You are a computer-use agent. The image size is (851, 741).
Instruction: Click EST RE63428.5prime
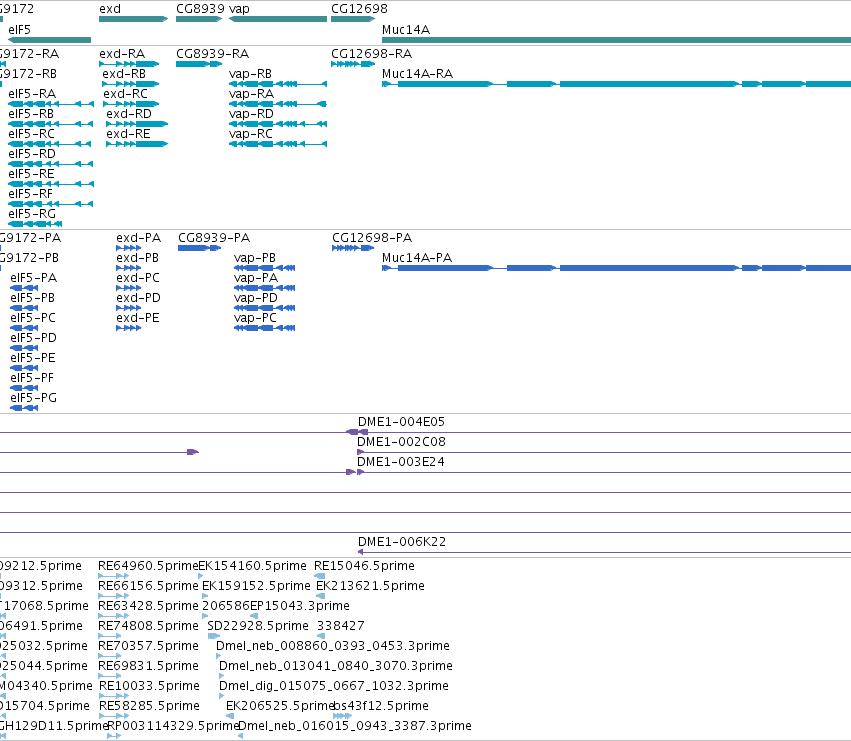click(x=148, y=607)
